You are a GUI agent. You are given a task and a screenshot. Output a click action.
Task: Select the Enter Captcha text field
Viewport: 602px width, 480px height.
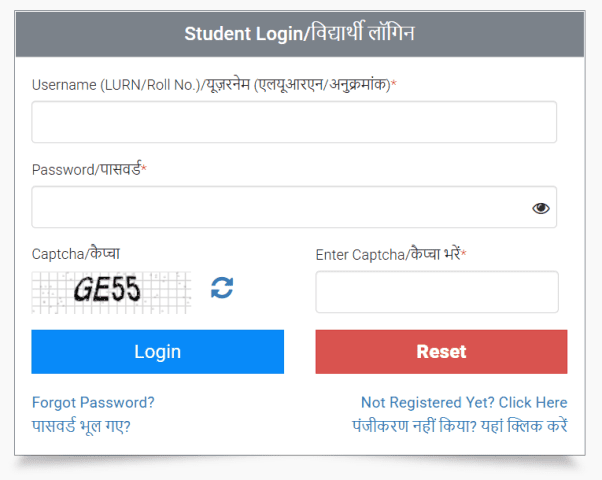(436, 292)
